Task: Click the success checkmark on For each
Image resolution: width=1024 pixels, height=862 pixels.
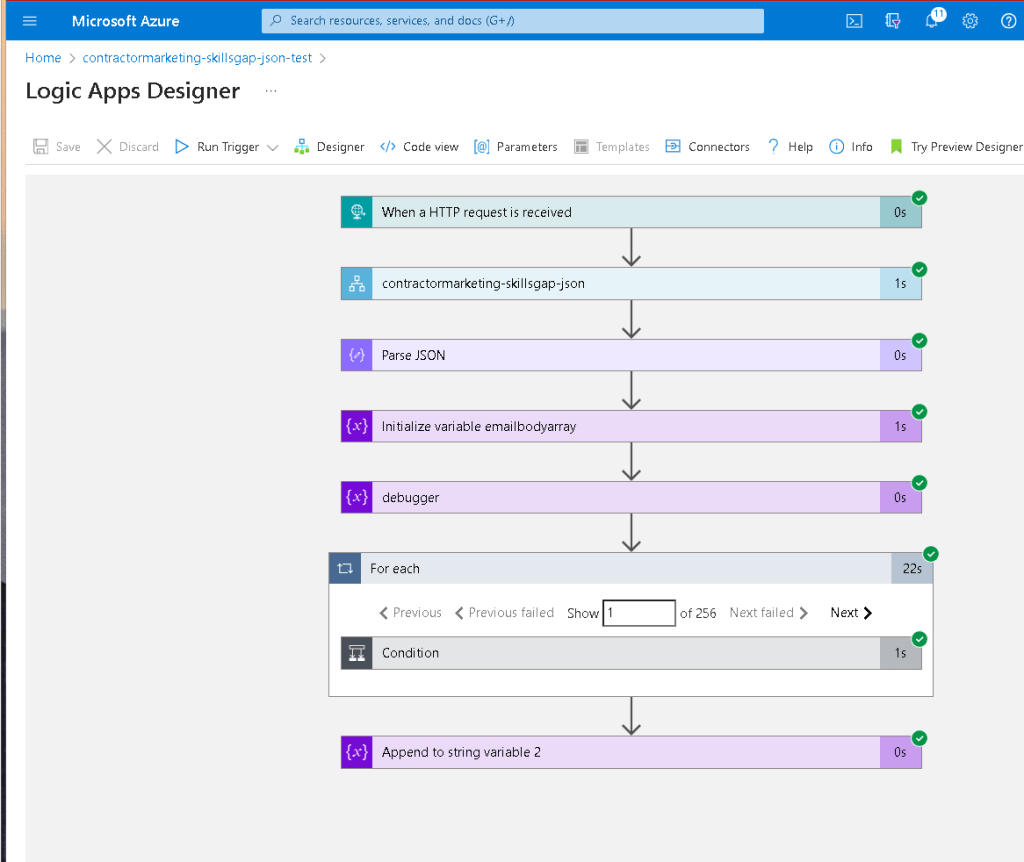Action: (x=931, y=554)
